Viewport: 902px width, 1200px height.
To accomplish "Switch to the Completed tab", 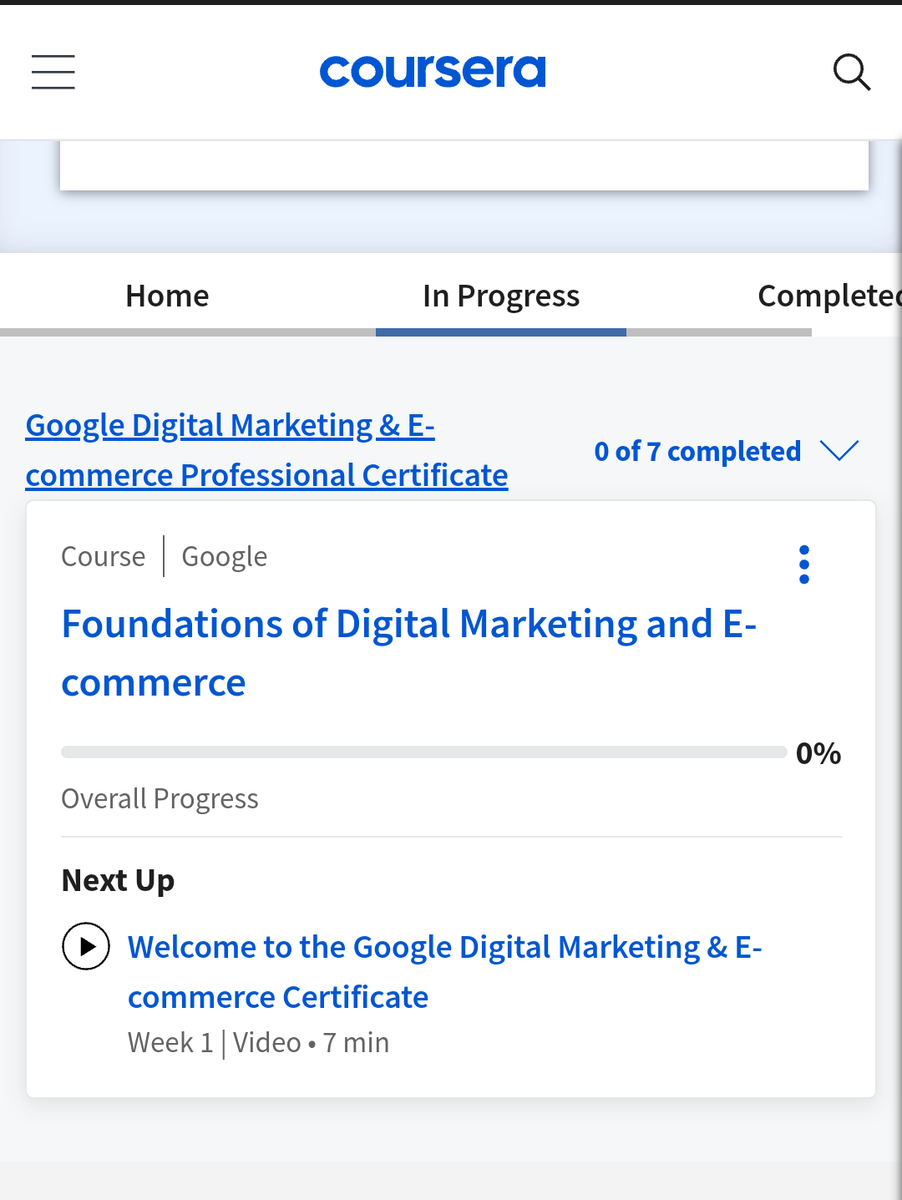I will coord(829,296).
